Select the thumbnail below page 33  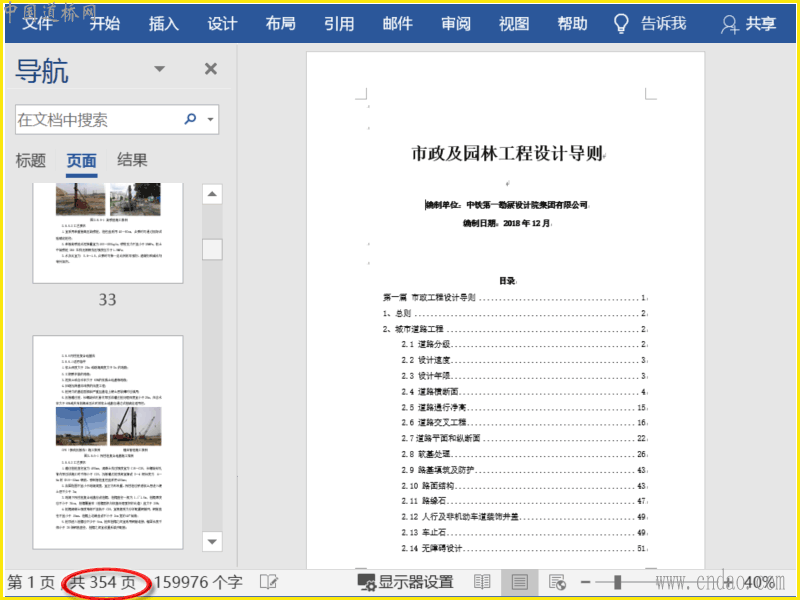[x=108, y=442]
